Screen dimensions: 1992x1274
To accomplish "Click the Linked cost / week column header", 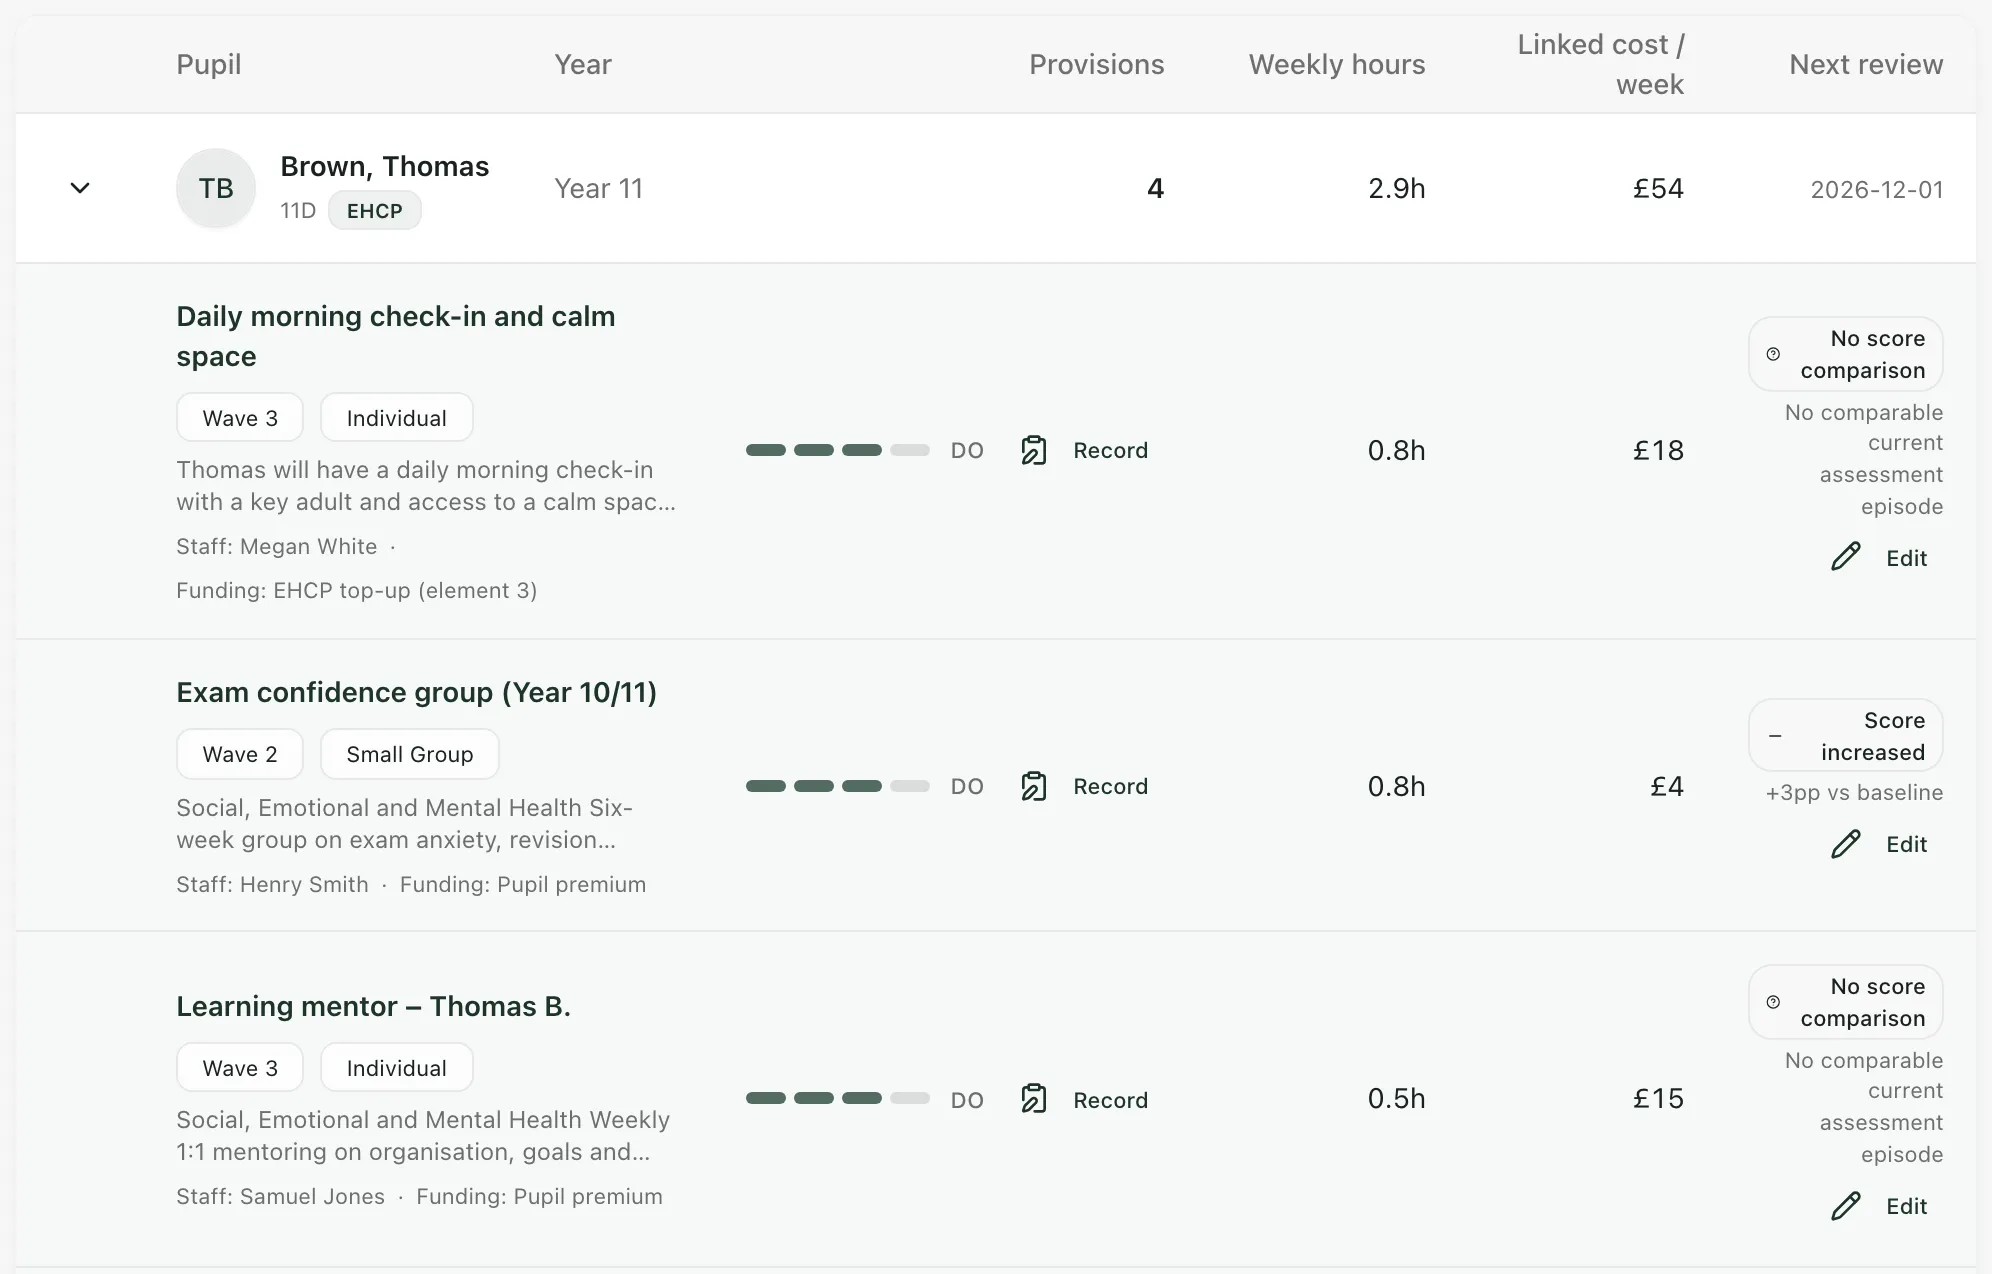I will pos(1601,64).
